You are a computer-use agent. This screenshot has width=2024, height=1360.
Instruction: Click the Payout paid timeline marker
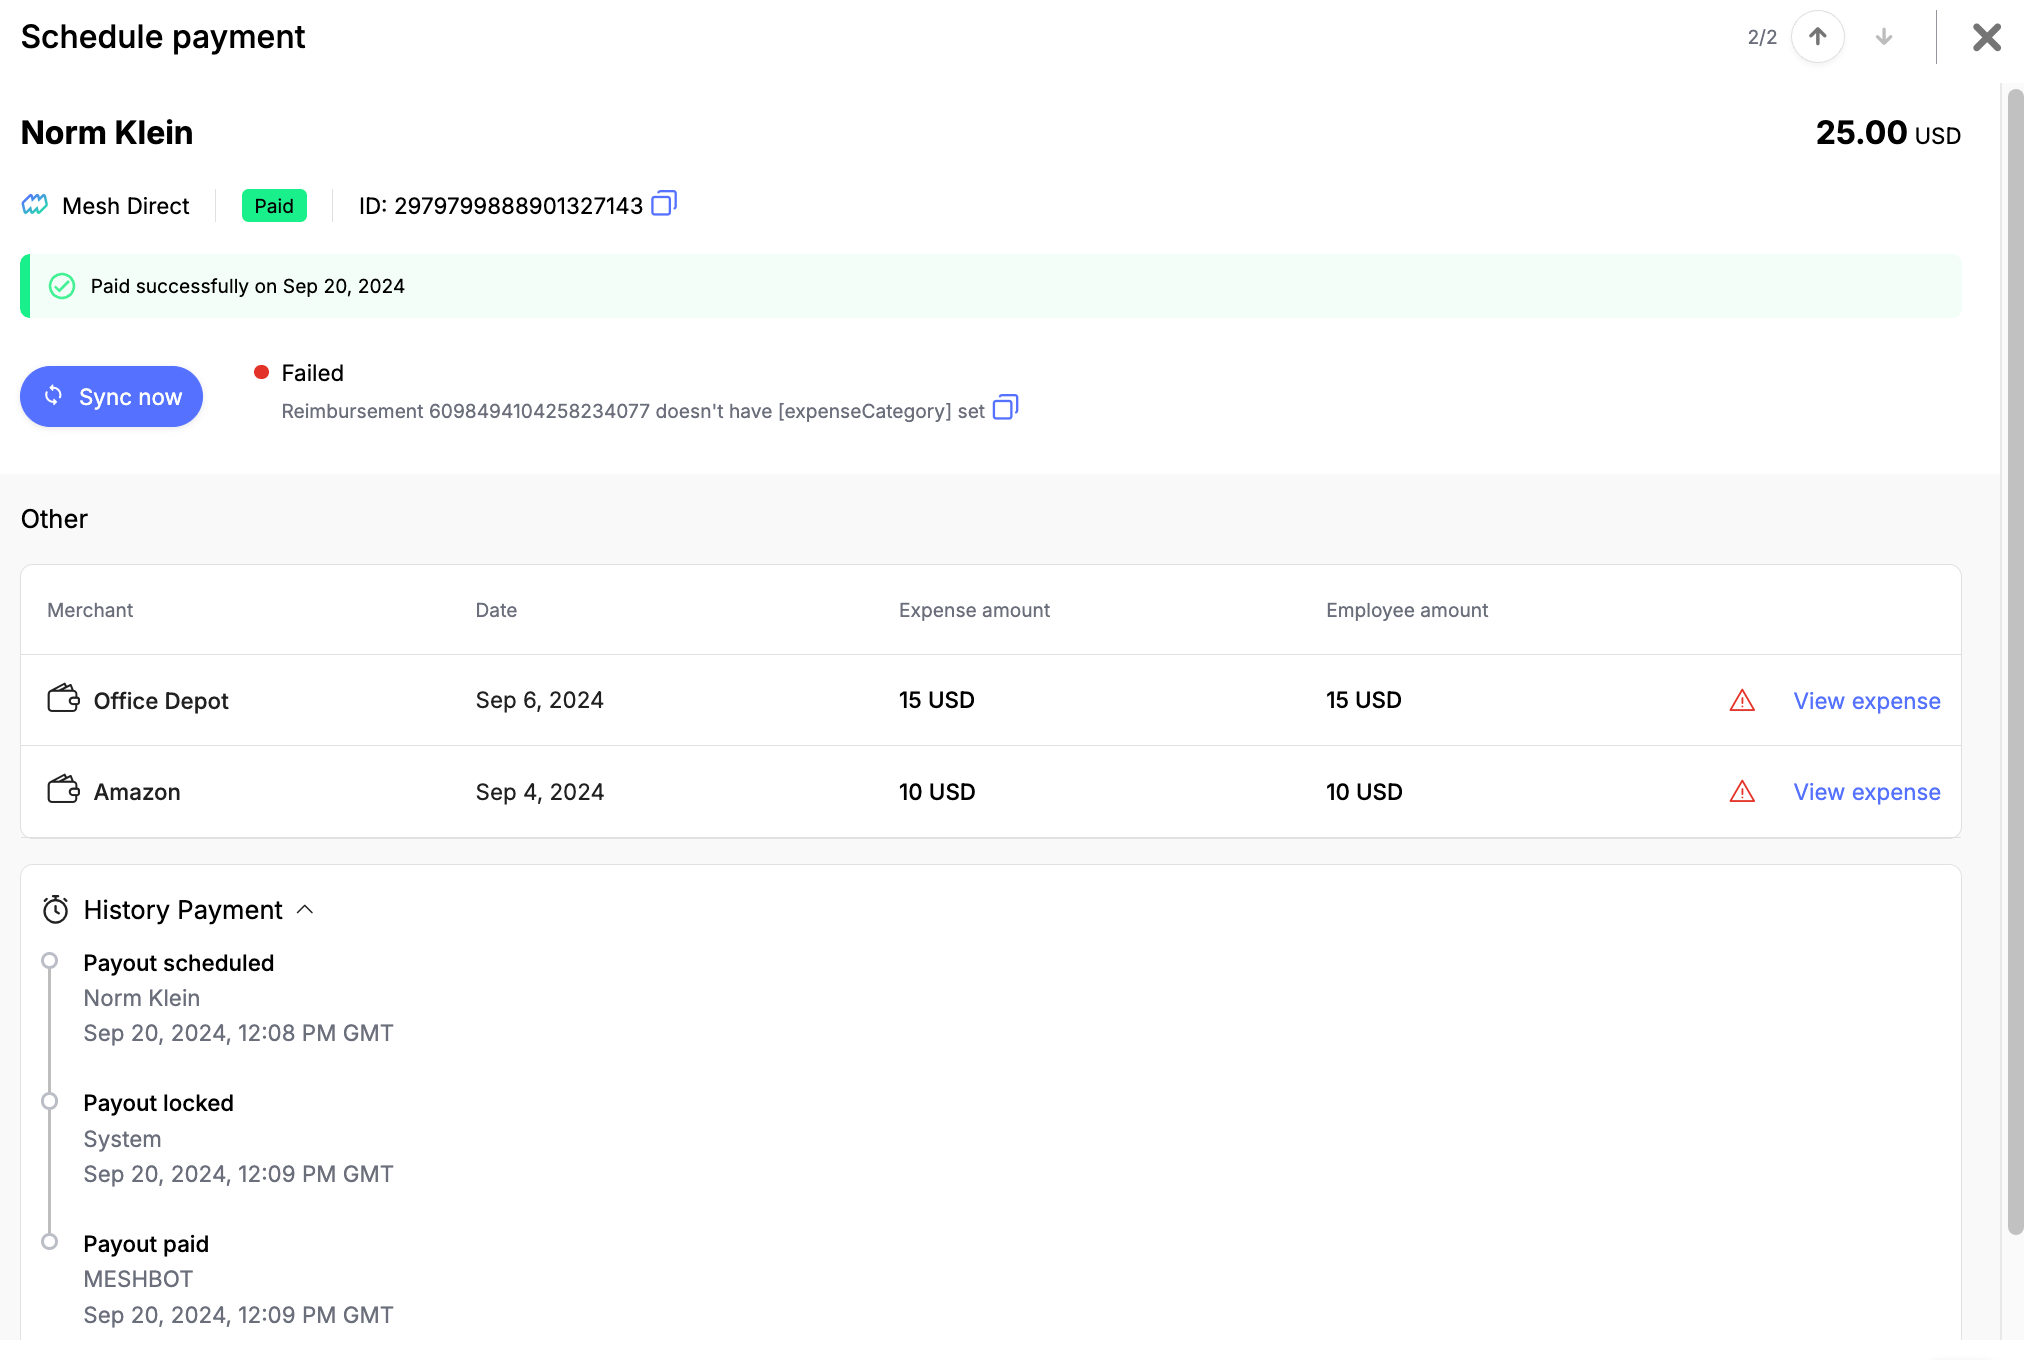(49, 1242)
